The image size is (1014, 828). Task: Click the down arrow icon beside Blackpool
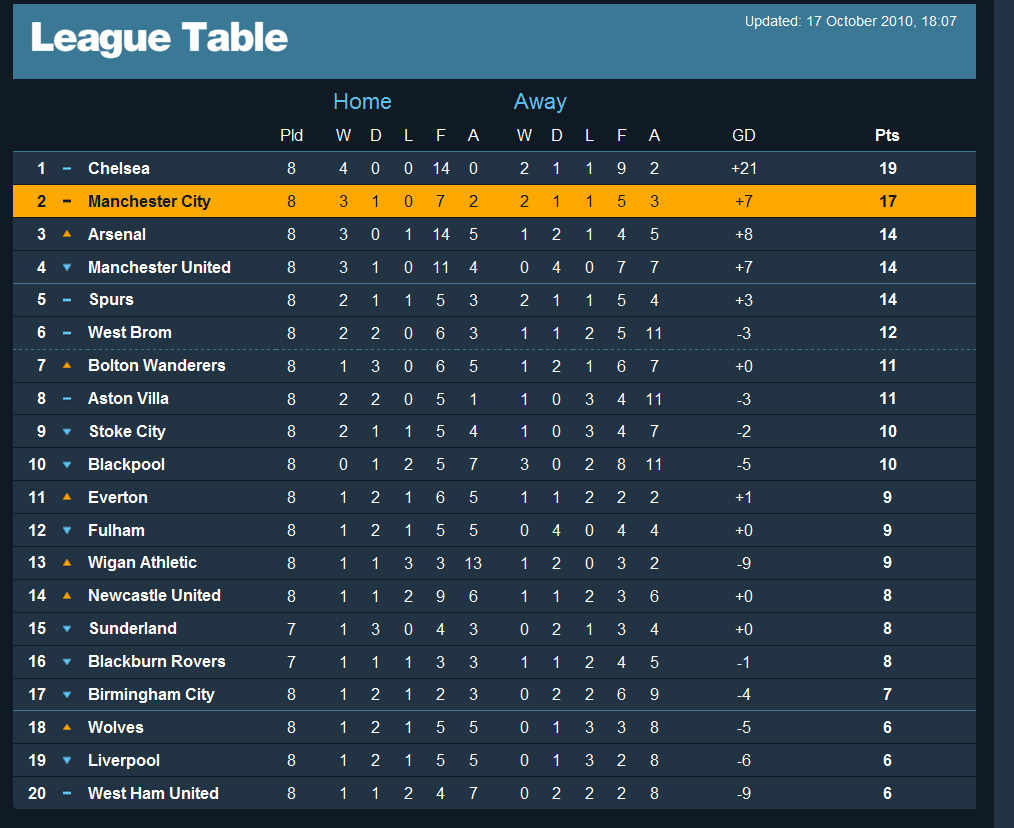(x=67, y=464)
